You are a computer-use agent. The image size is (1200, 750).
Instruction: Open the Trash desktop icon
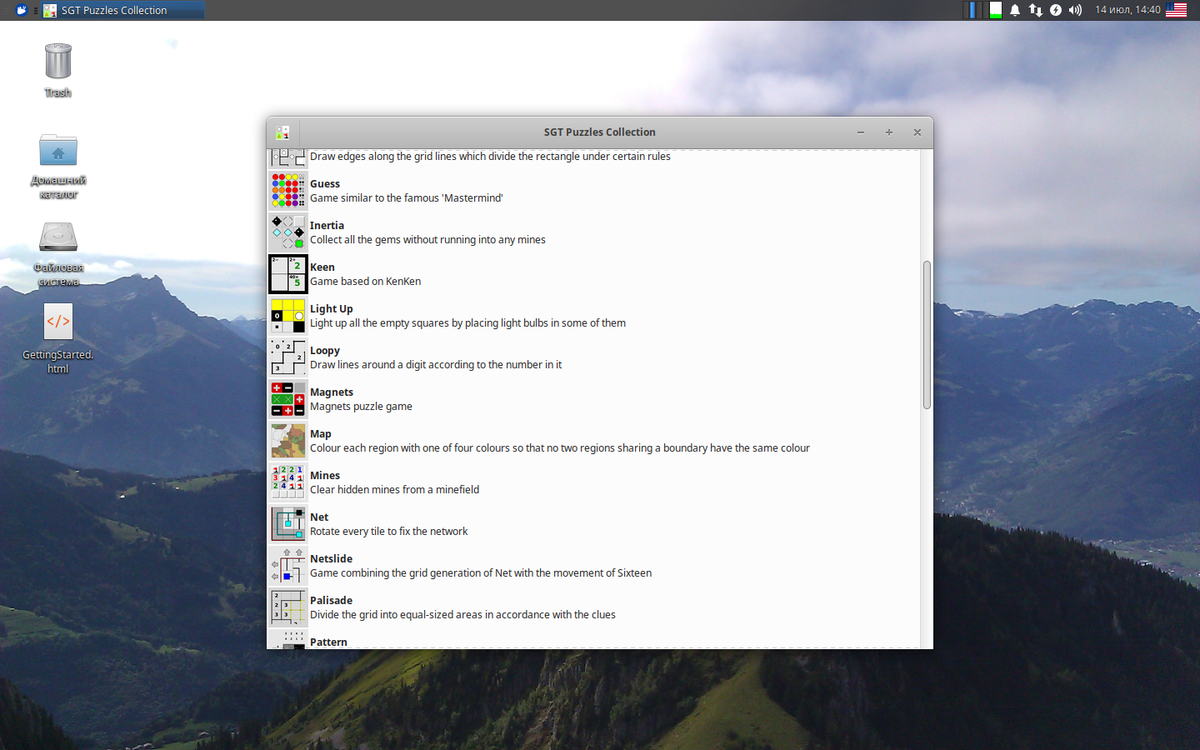click(x=58, y=61)
